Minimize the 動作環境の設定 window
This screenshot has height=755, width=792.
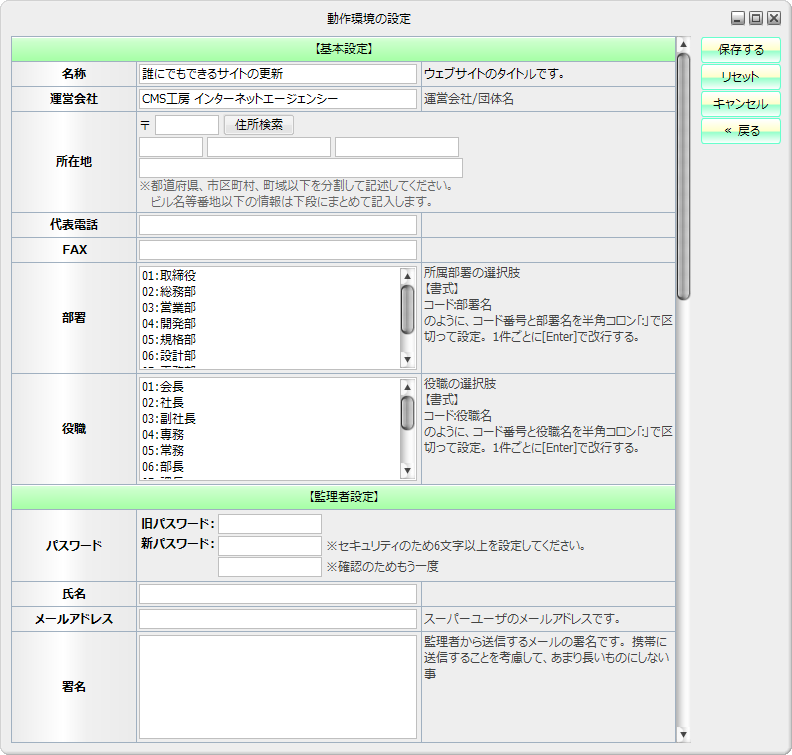(x=738, y=18)
